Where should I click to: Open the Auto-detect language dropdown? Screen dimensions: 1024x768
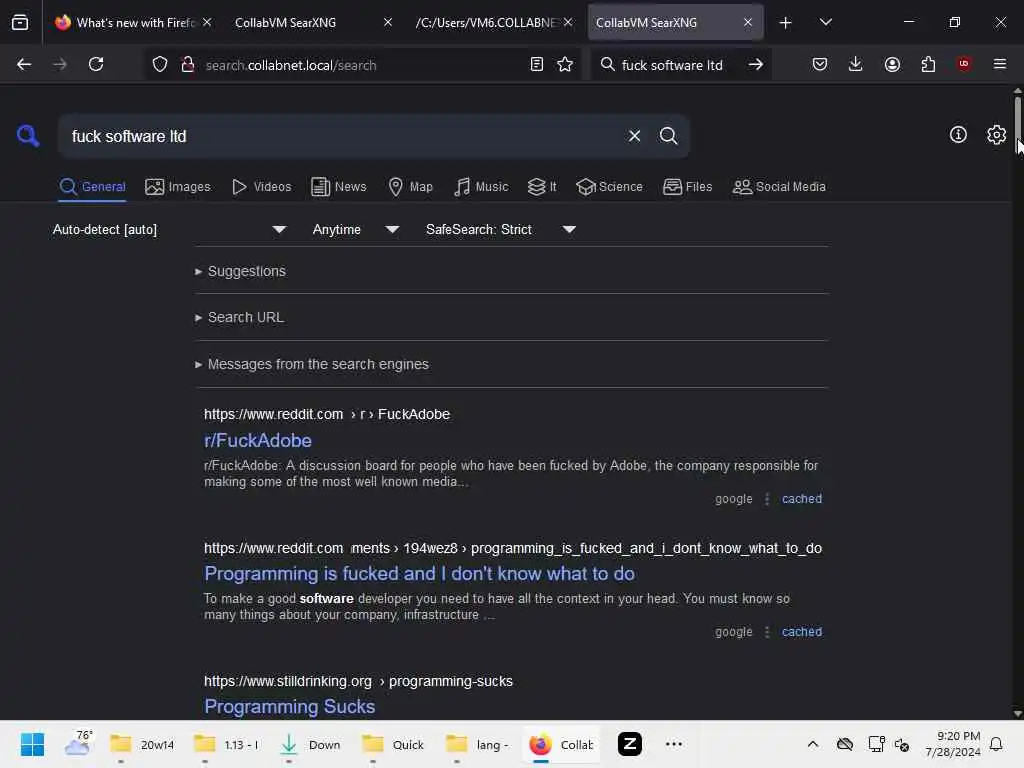point(170,230)
